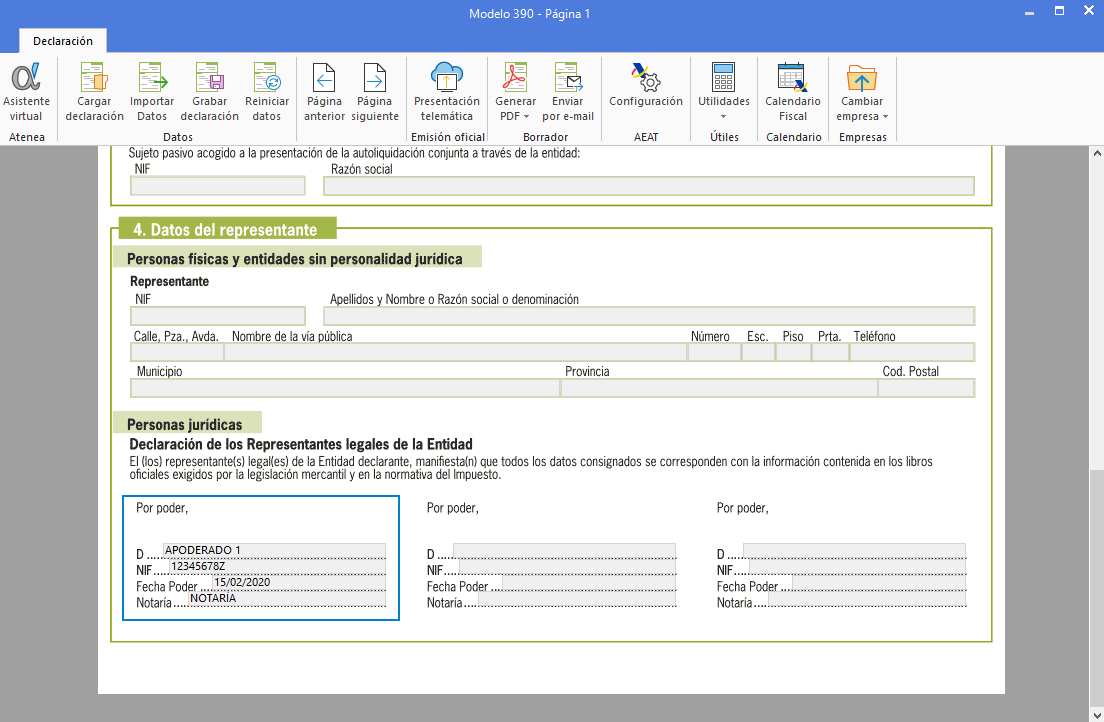
Task: Click second representative NIF field
Action: coord(567,566)
